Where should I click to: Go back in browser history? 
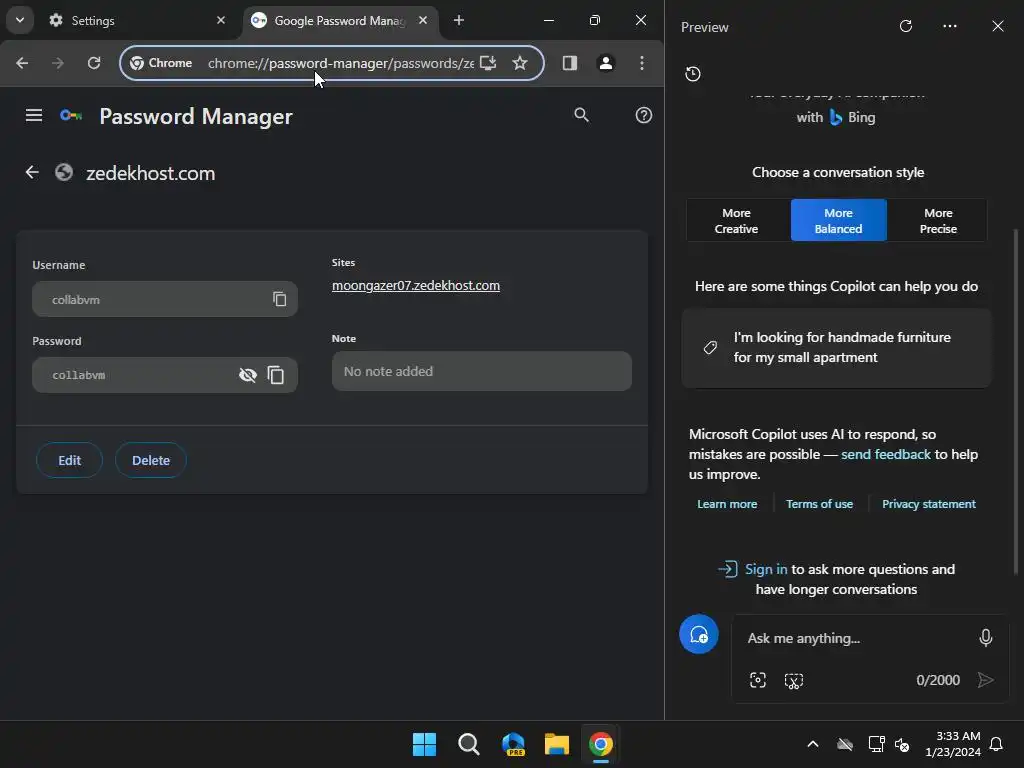tap(22, 63)
